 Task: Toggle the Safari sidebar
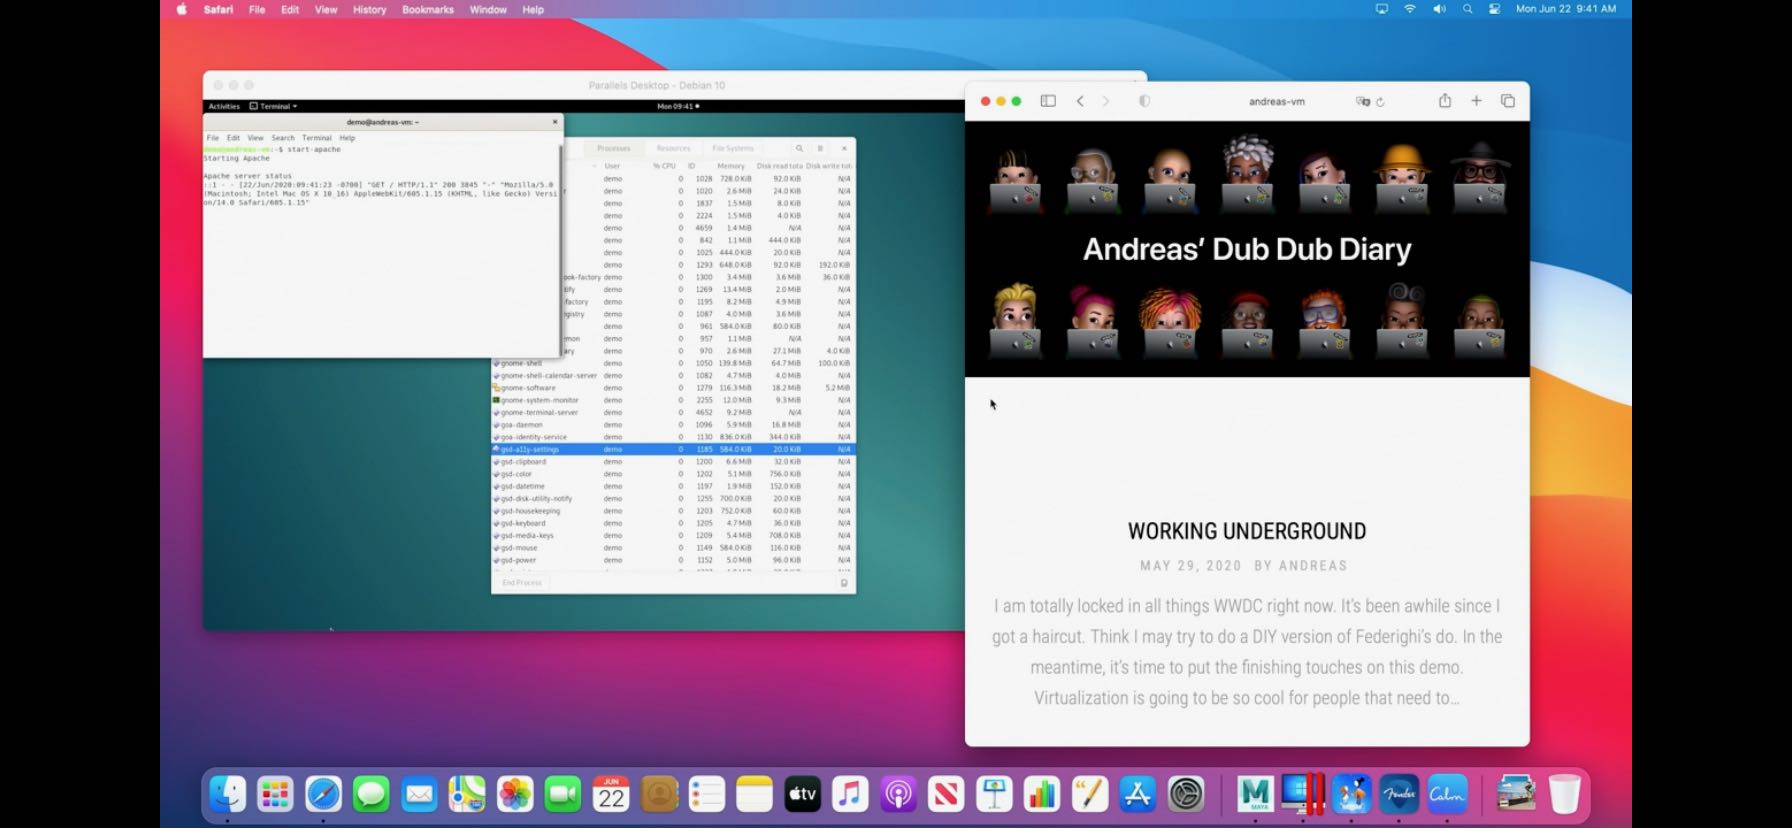pyautogui.click(x=1048, y=101)
